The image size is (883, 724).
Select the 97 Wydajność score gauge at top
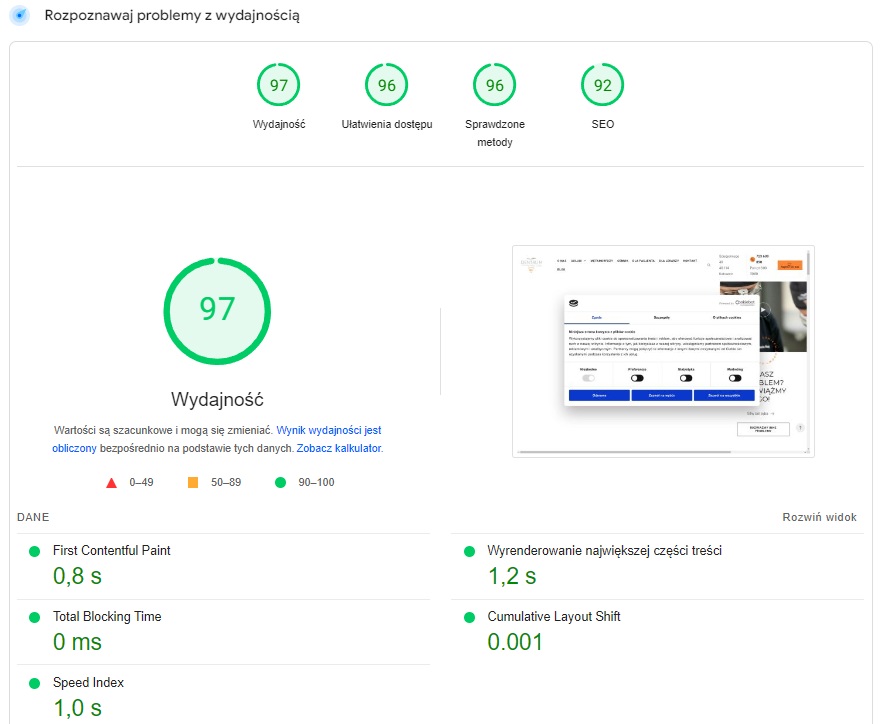click(279, 85)
